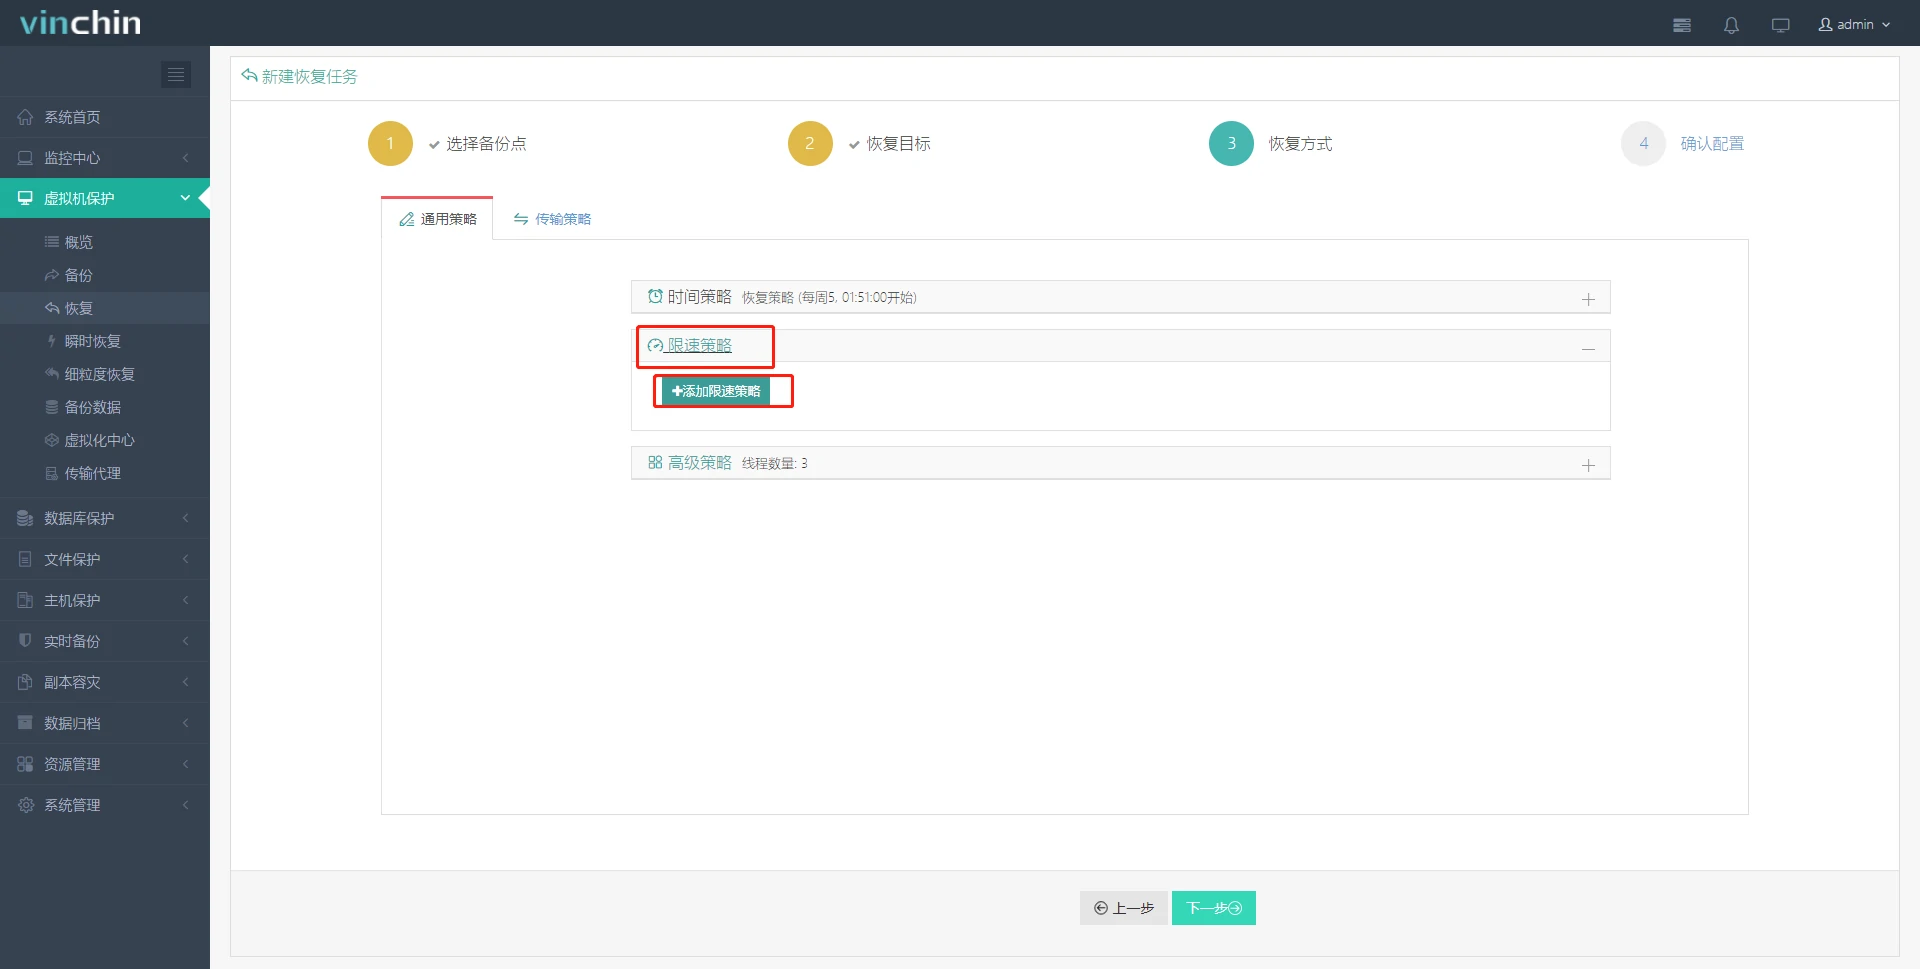Click step 2 circle 恢复目标

click(x=810, y=143)
